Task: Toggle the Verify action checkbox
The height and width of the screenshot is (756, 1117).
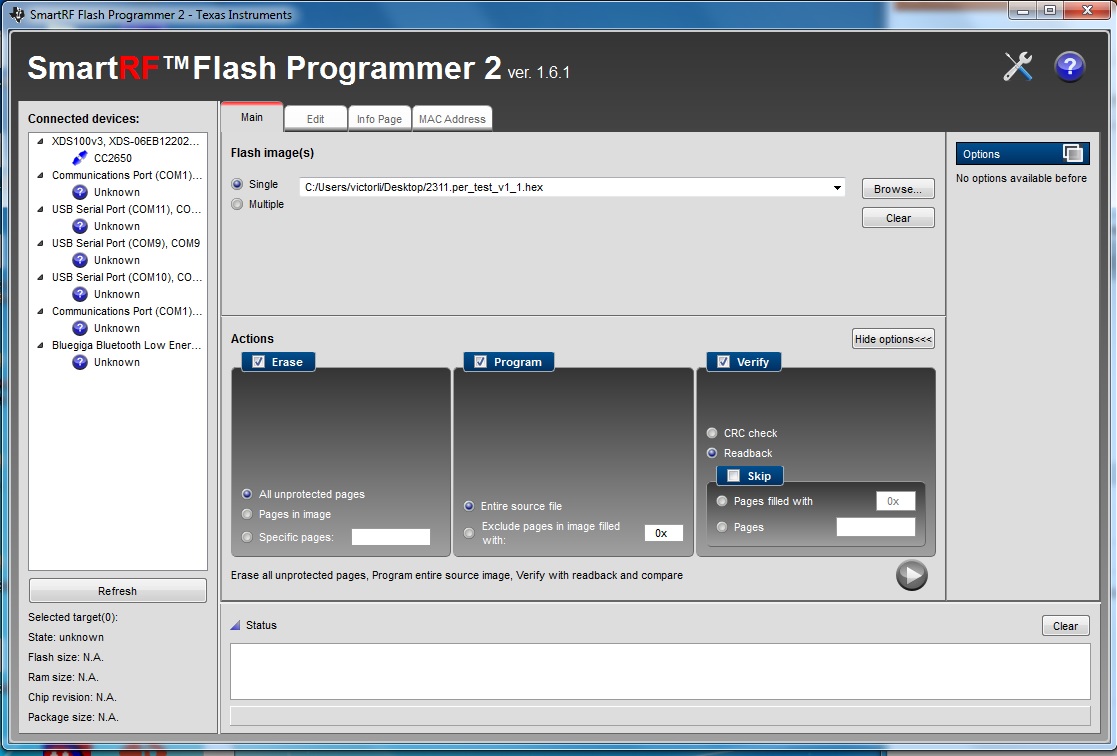Action: [x=723, y=362]
